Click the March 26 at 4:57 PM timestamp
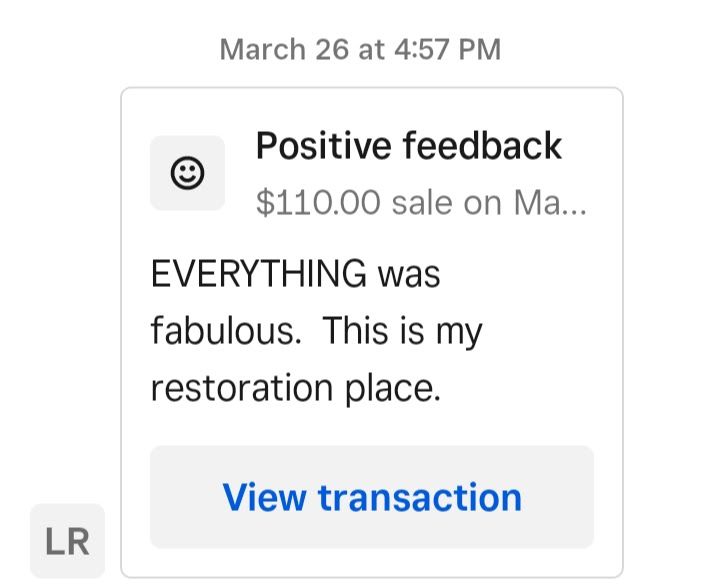Viewport: 720px width, 587px height. click(x=360, y=49)
